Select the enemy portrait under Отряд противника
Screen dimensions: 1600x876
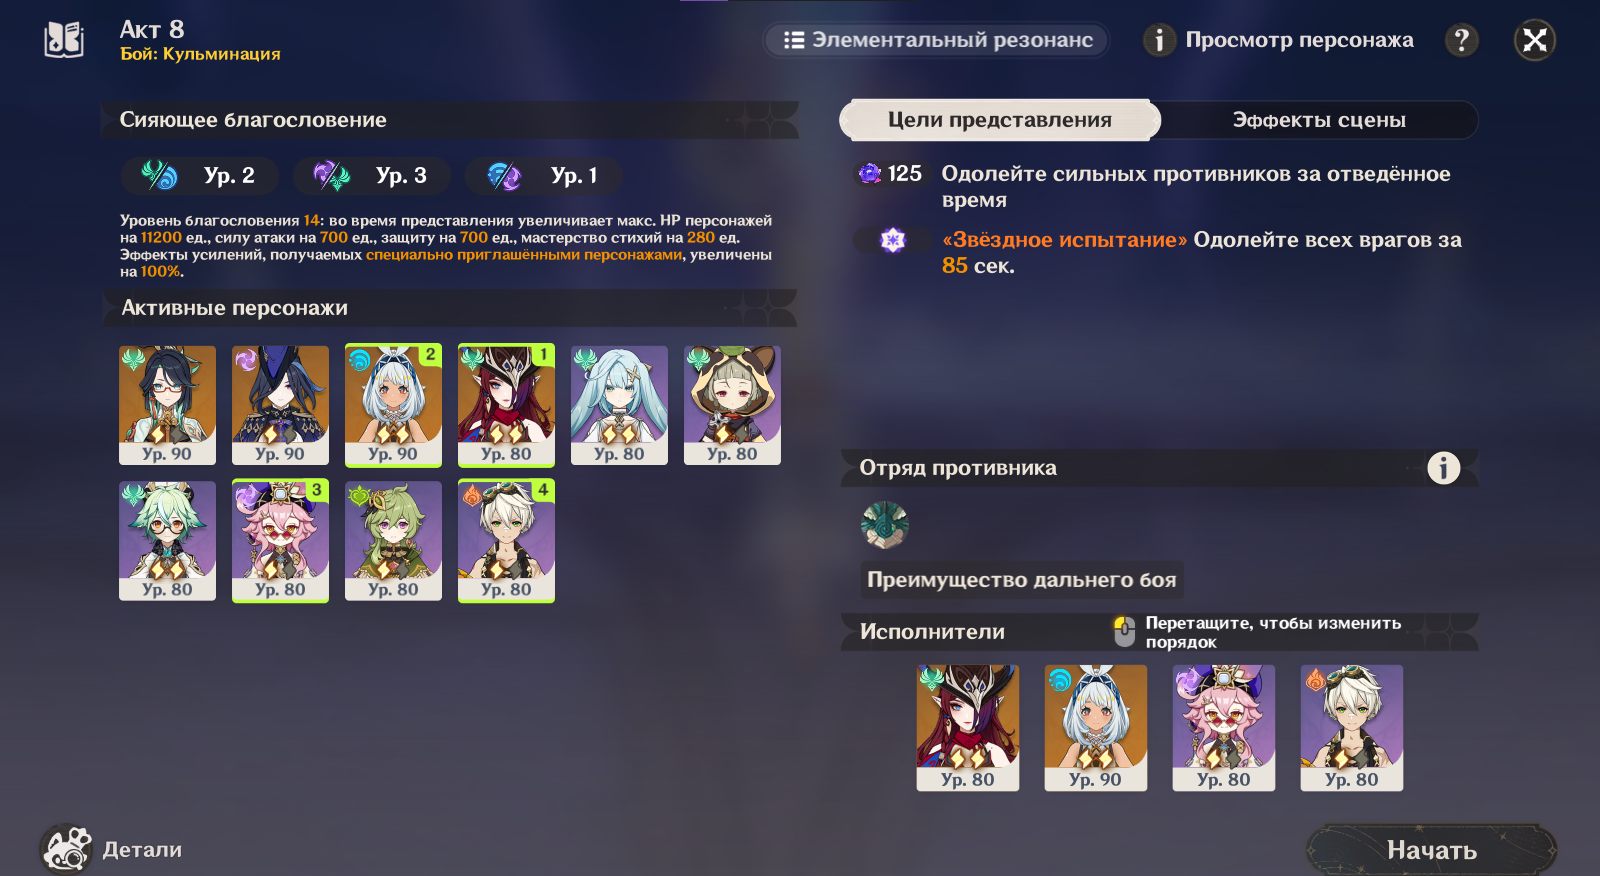click(x=884, y=524)
